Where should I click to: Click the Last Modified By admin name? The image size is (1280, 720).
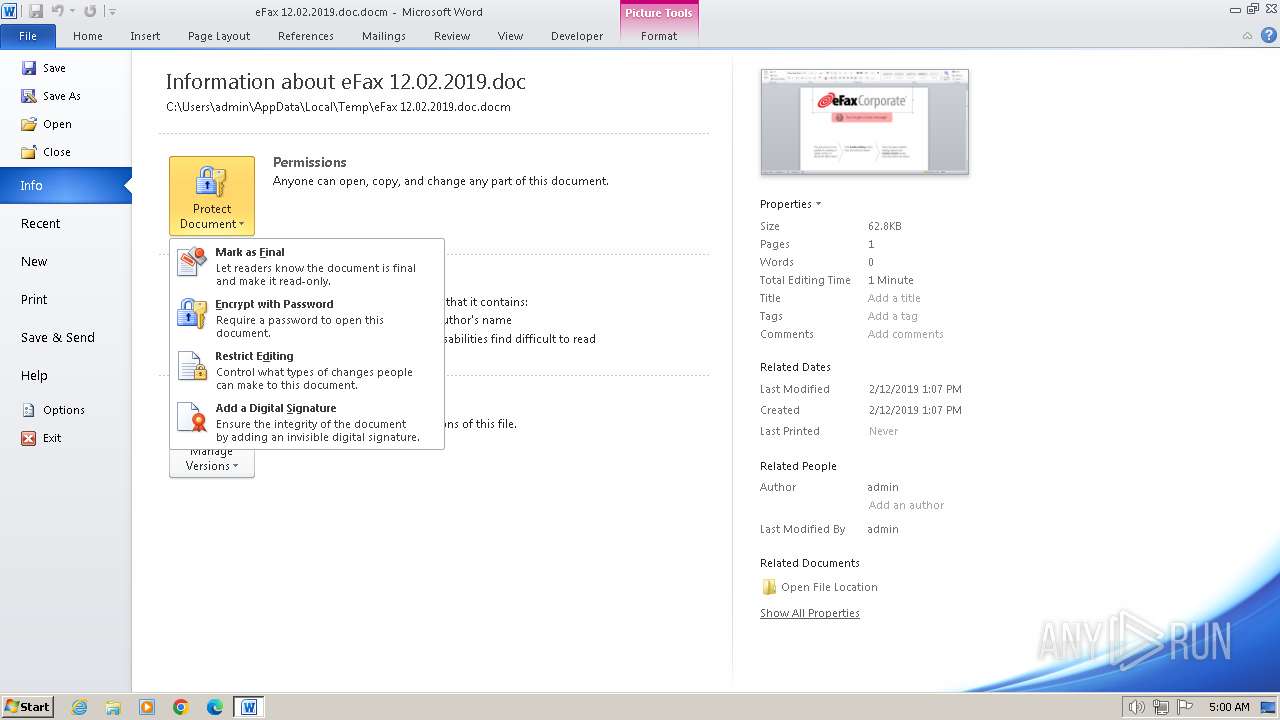(x=883, y=529)
